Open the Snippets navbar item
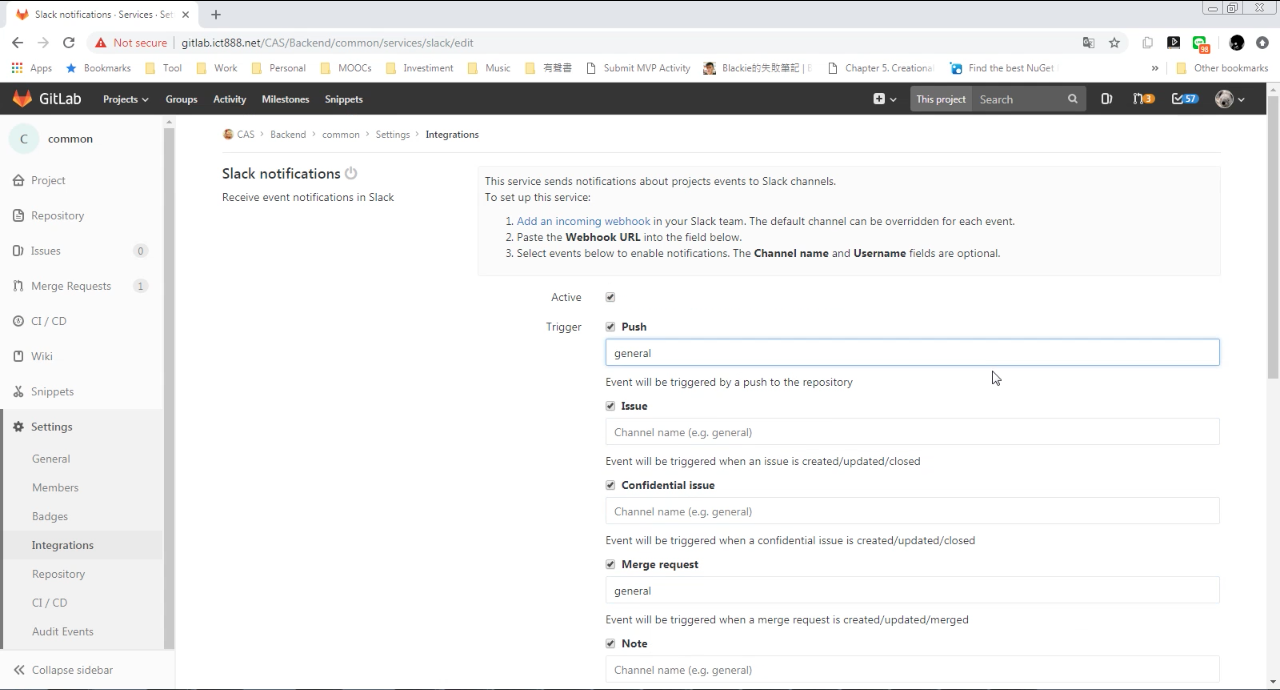The width and height of the screenshot is (1280, 690). click(x=344, y=99)
